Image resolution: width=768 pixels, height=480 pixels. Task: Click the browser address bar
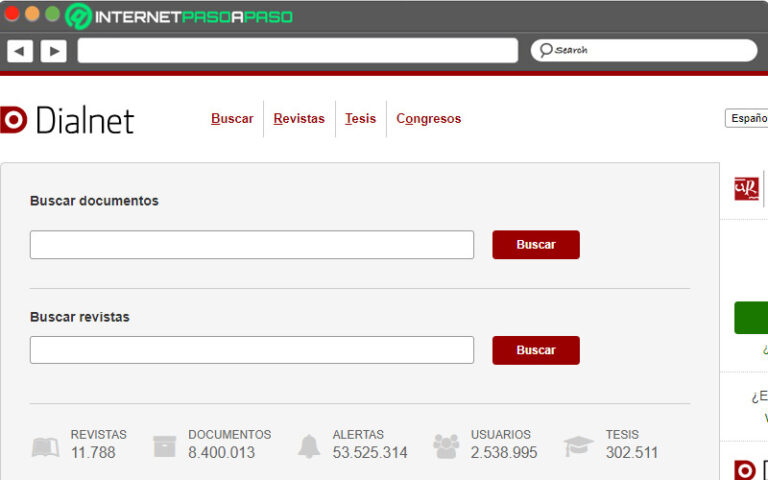(297, 51)
